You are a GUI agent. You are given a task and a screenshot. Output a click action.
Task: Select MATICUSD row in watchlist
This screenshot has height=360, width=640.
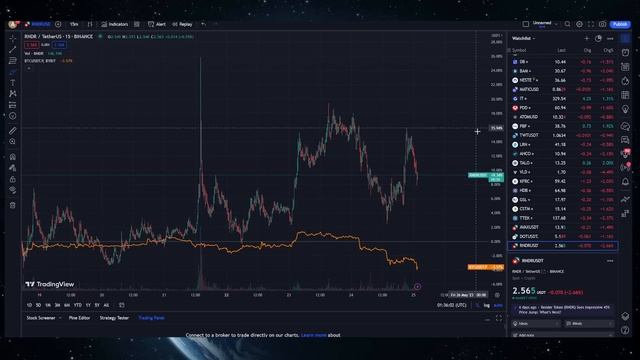point(563,89)
